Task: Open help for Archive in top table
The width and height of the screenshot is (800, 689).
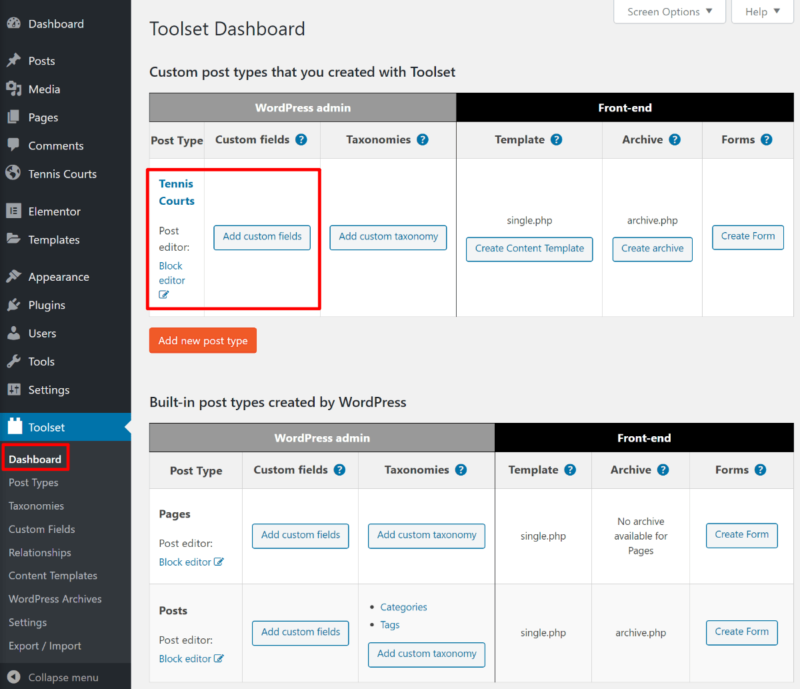Action: click(674, 139)
